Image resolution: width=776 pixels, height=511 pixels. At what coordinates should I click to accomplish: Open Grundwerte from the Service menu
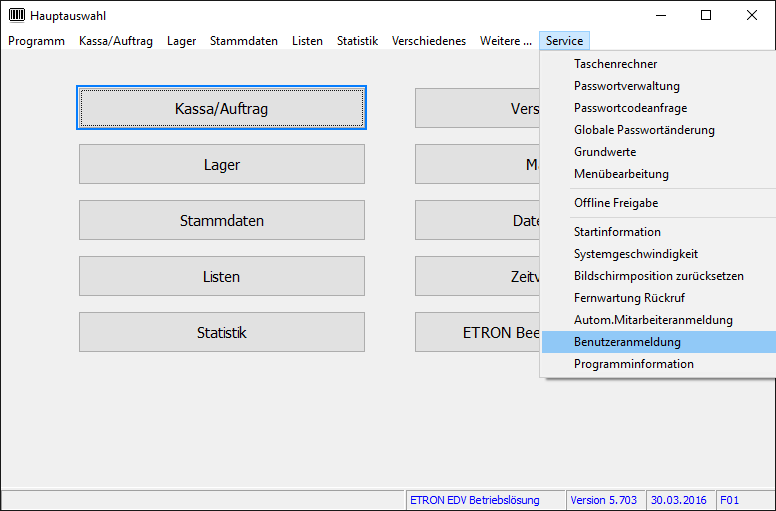(605, 152)
